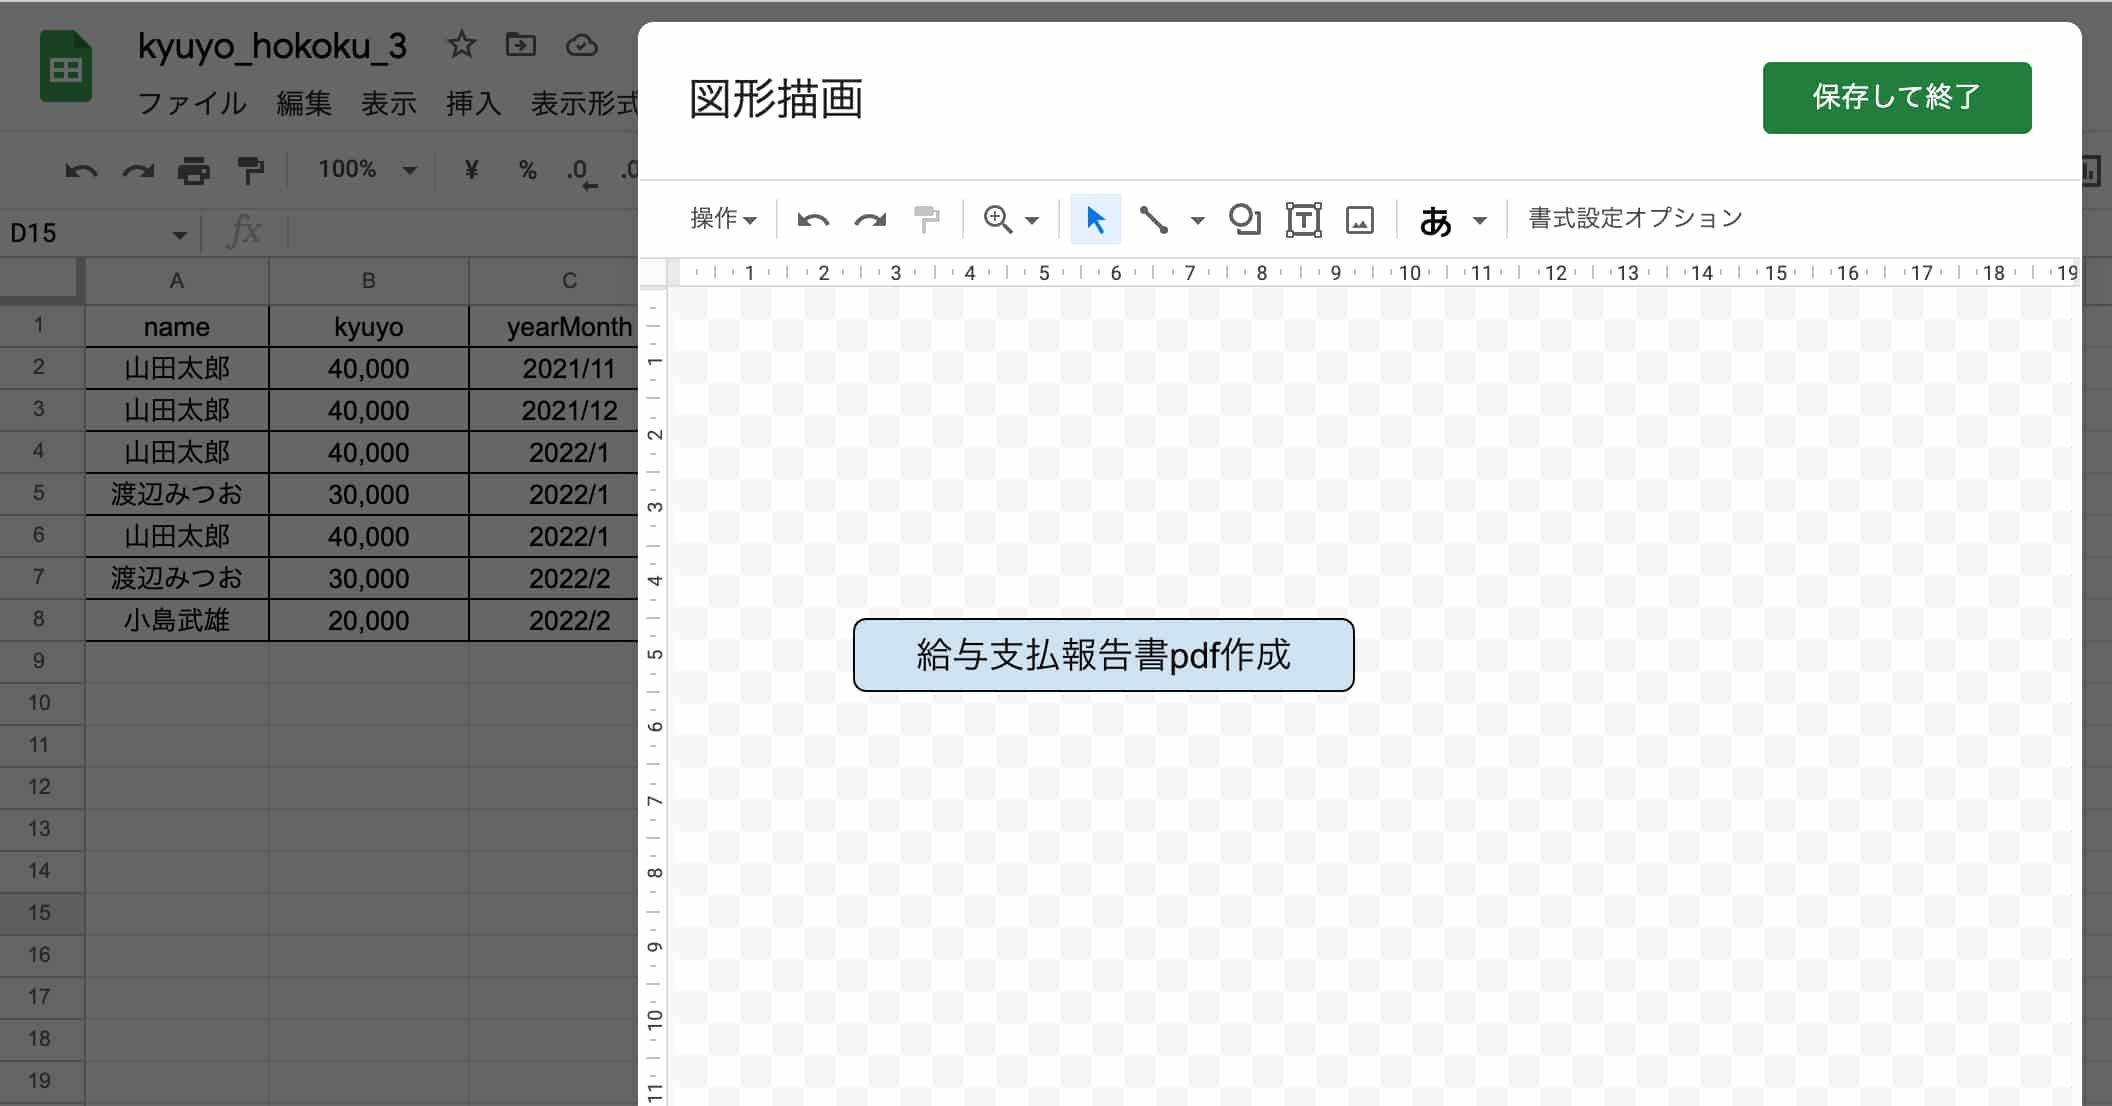Screen dimensions: 2112x1106
Task: Choose the Select arrow tool
Action: pos(1095,219)
